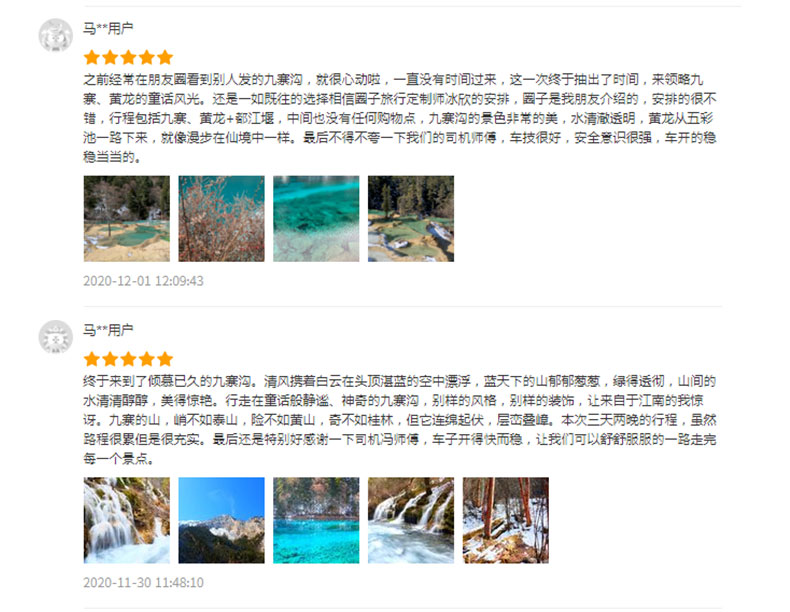Click the first reviewer's avatar icon
Viewport: 790px width, 612px height.
tap(55, 35)
